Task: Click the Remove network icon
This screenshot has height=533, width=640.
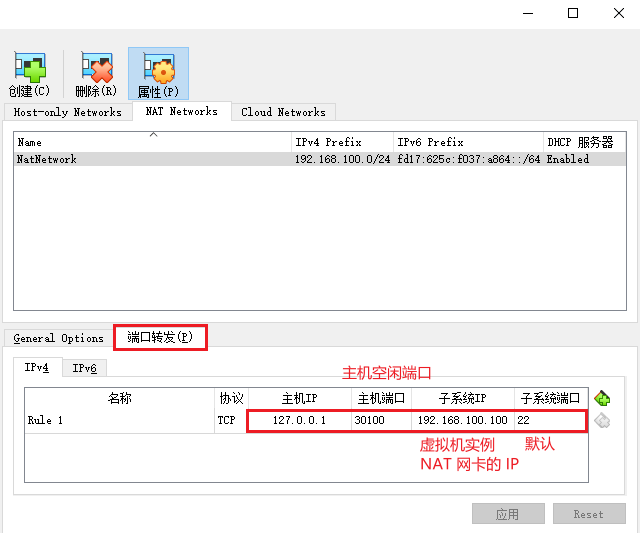Action: click(95, 73)
